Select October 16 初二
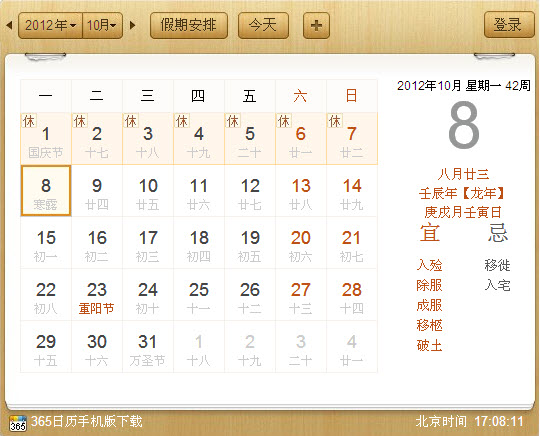 97,243
